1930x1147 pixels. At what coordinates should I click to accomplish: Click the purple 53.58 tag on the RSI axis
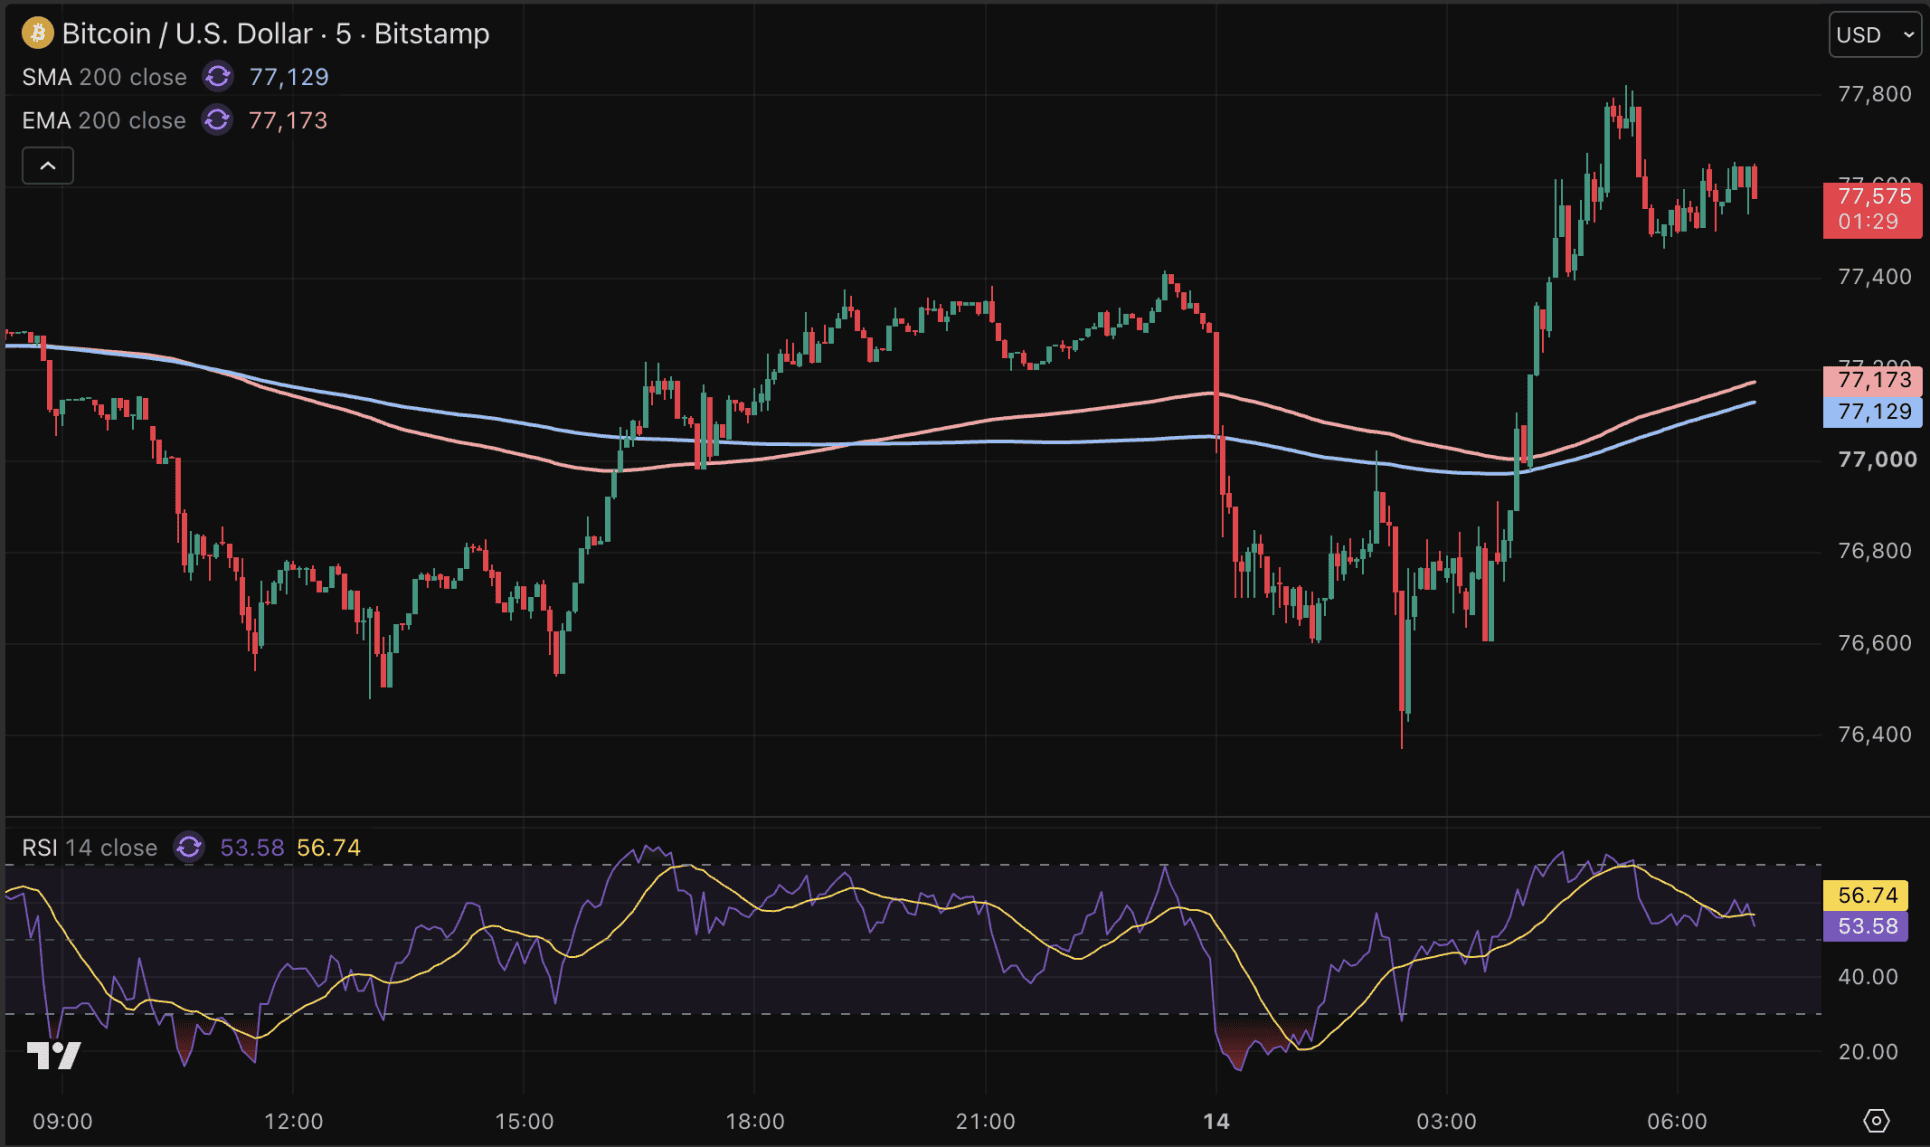[1867, 926]
